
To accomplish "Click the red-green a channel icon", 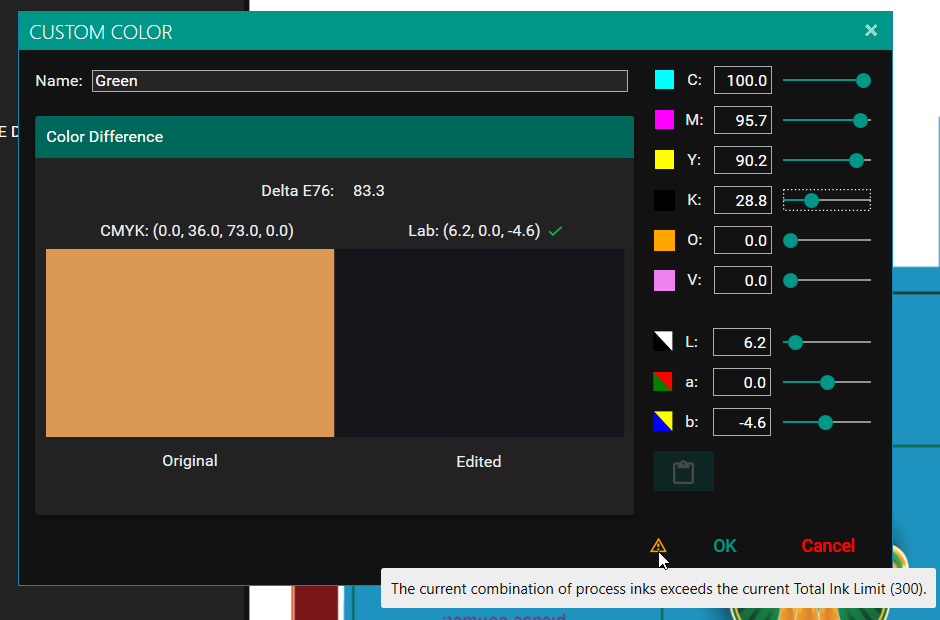I will point(663,382).
